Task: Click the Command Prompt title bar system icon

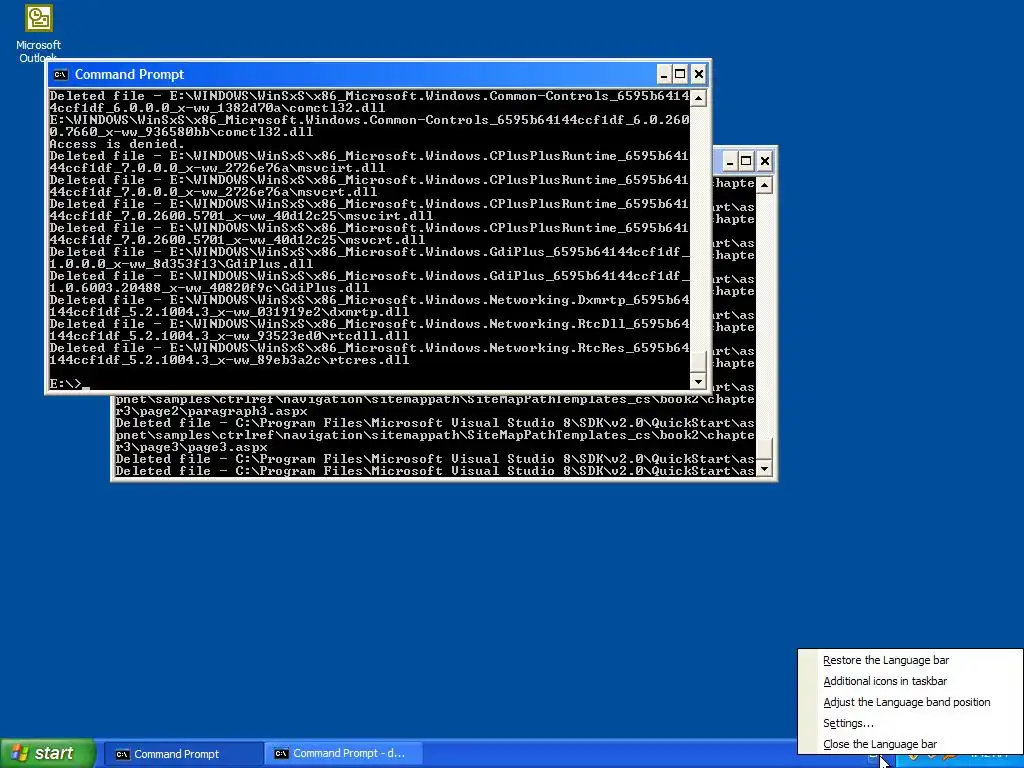Action: click(x=61, y=74)
